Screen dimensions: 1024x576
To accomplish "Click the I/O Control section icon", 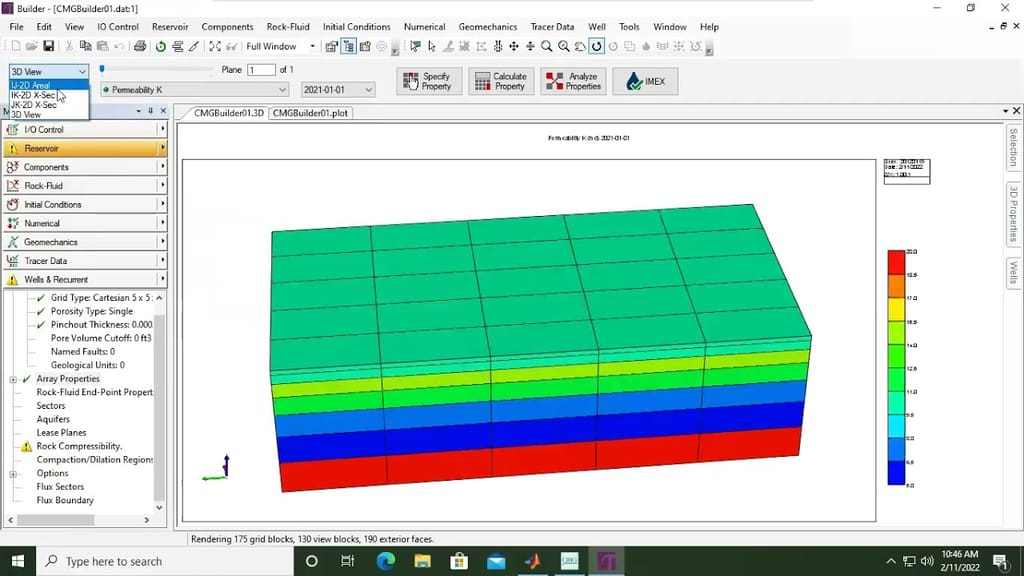I will point(12,129).
